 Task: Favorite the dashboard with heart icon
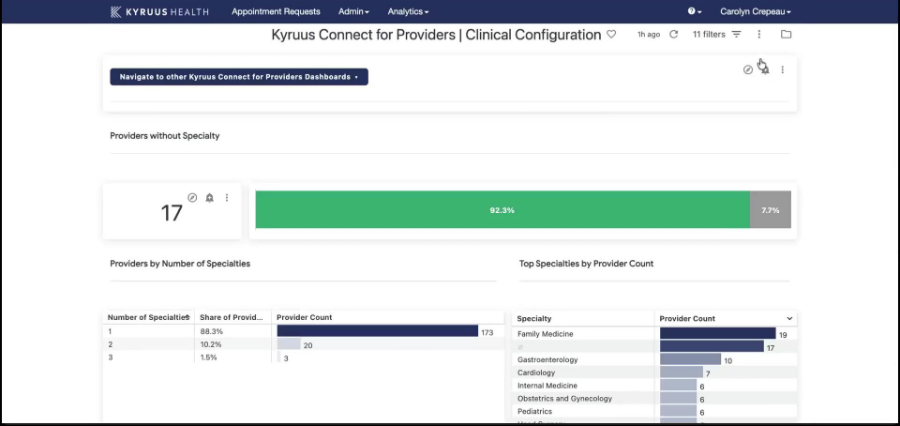[x=611, y=34]
